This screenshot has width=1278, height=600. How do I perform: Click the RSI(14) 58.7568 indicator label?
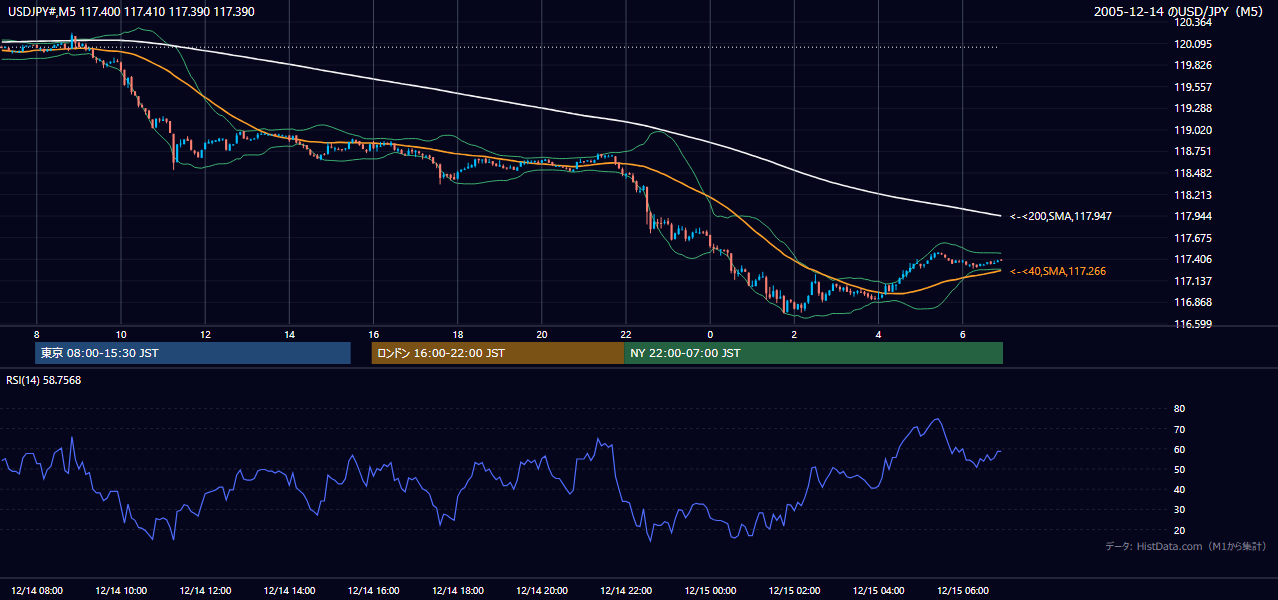[44, 380]
